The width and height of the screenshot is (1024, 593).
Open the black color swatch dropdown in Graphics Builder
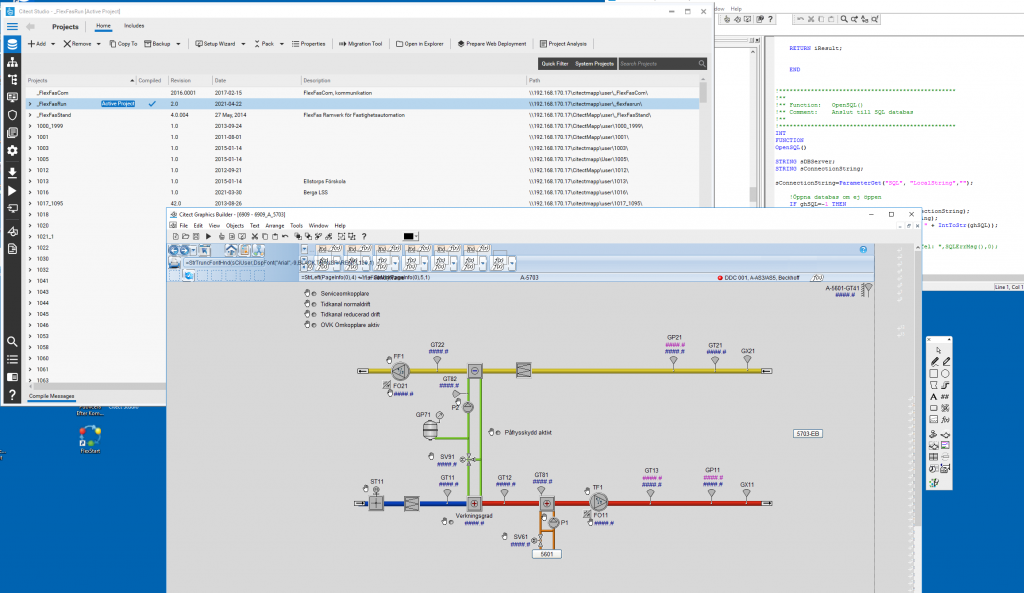(416, 236)
